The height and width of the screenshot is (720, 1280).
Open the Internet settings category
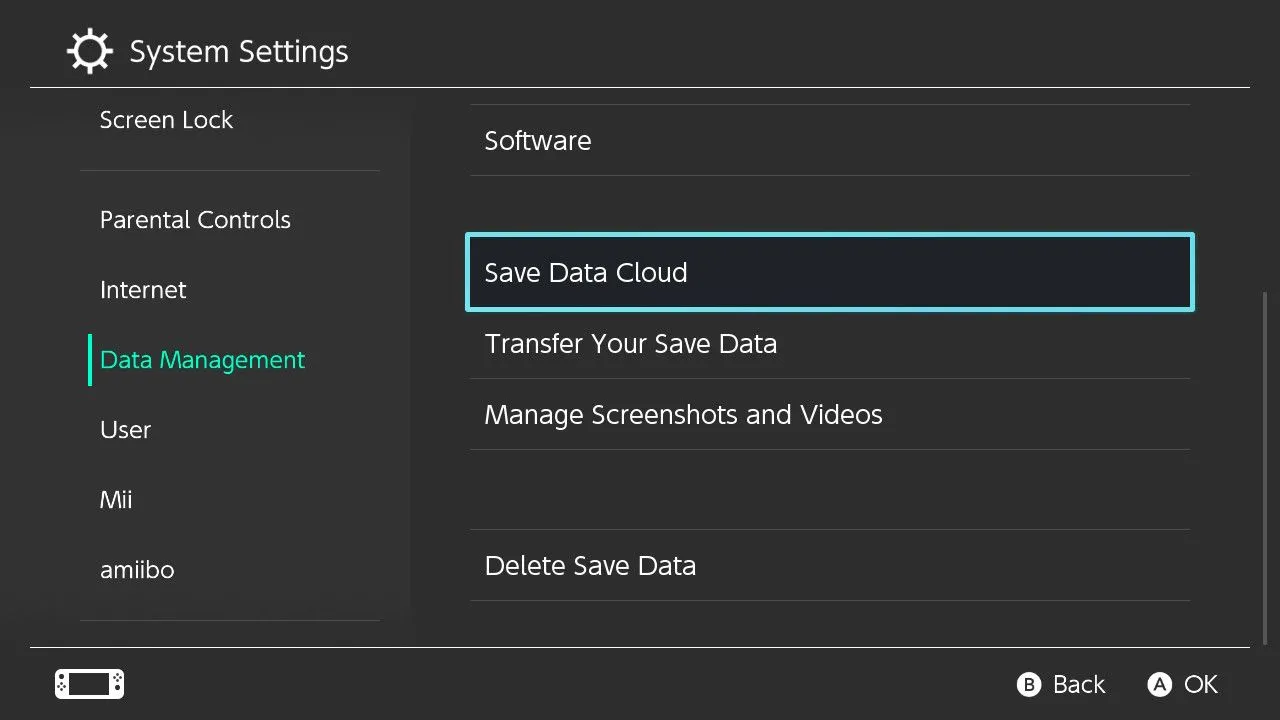[143, 290]
